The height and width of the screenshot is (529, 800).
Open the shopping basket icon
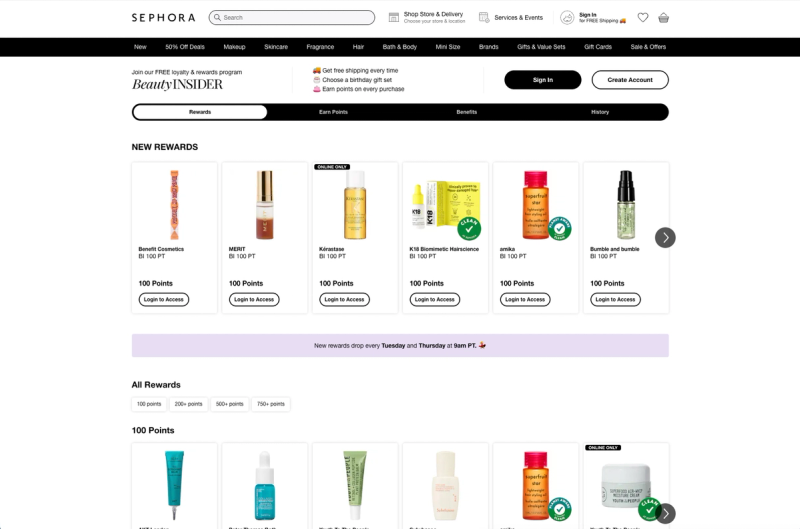[x=663, y=17]
